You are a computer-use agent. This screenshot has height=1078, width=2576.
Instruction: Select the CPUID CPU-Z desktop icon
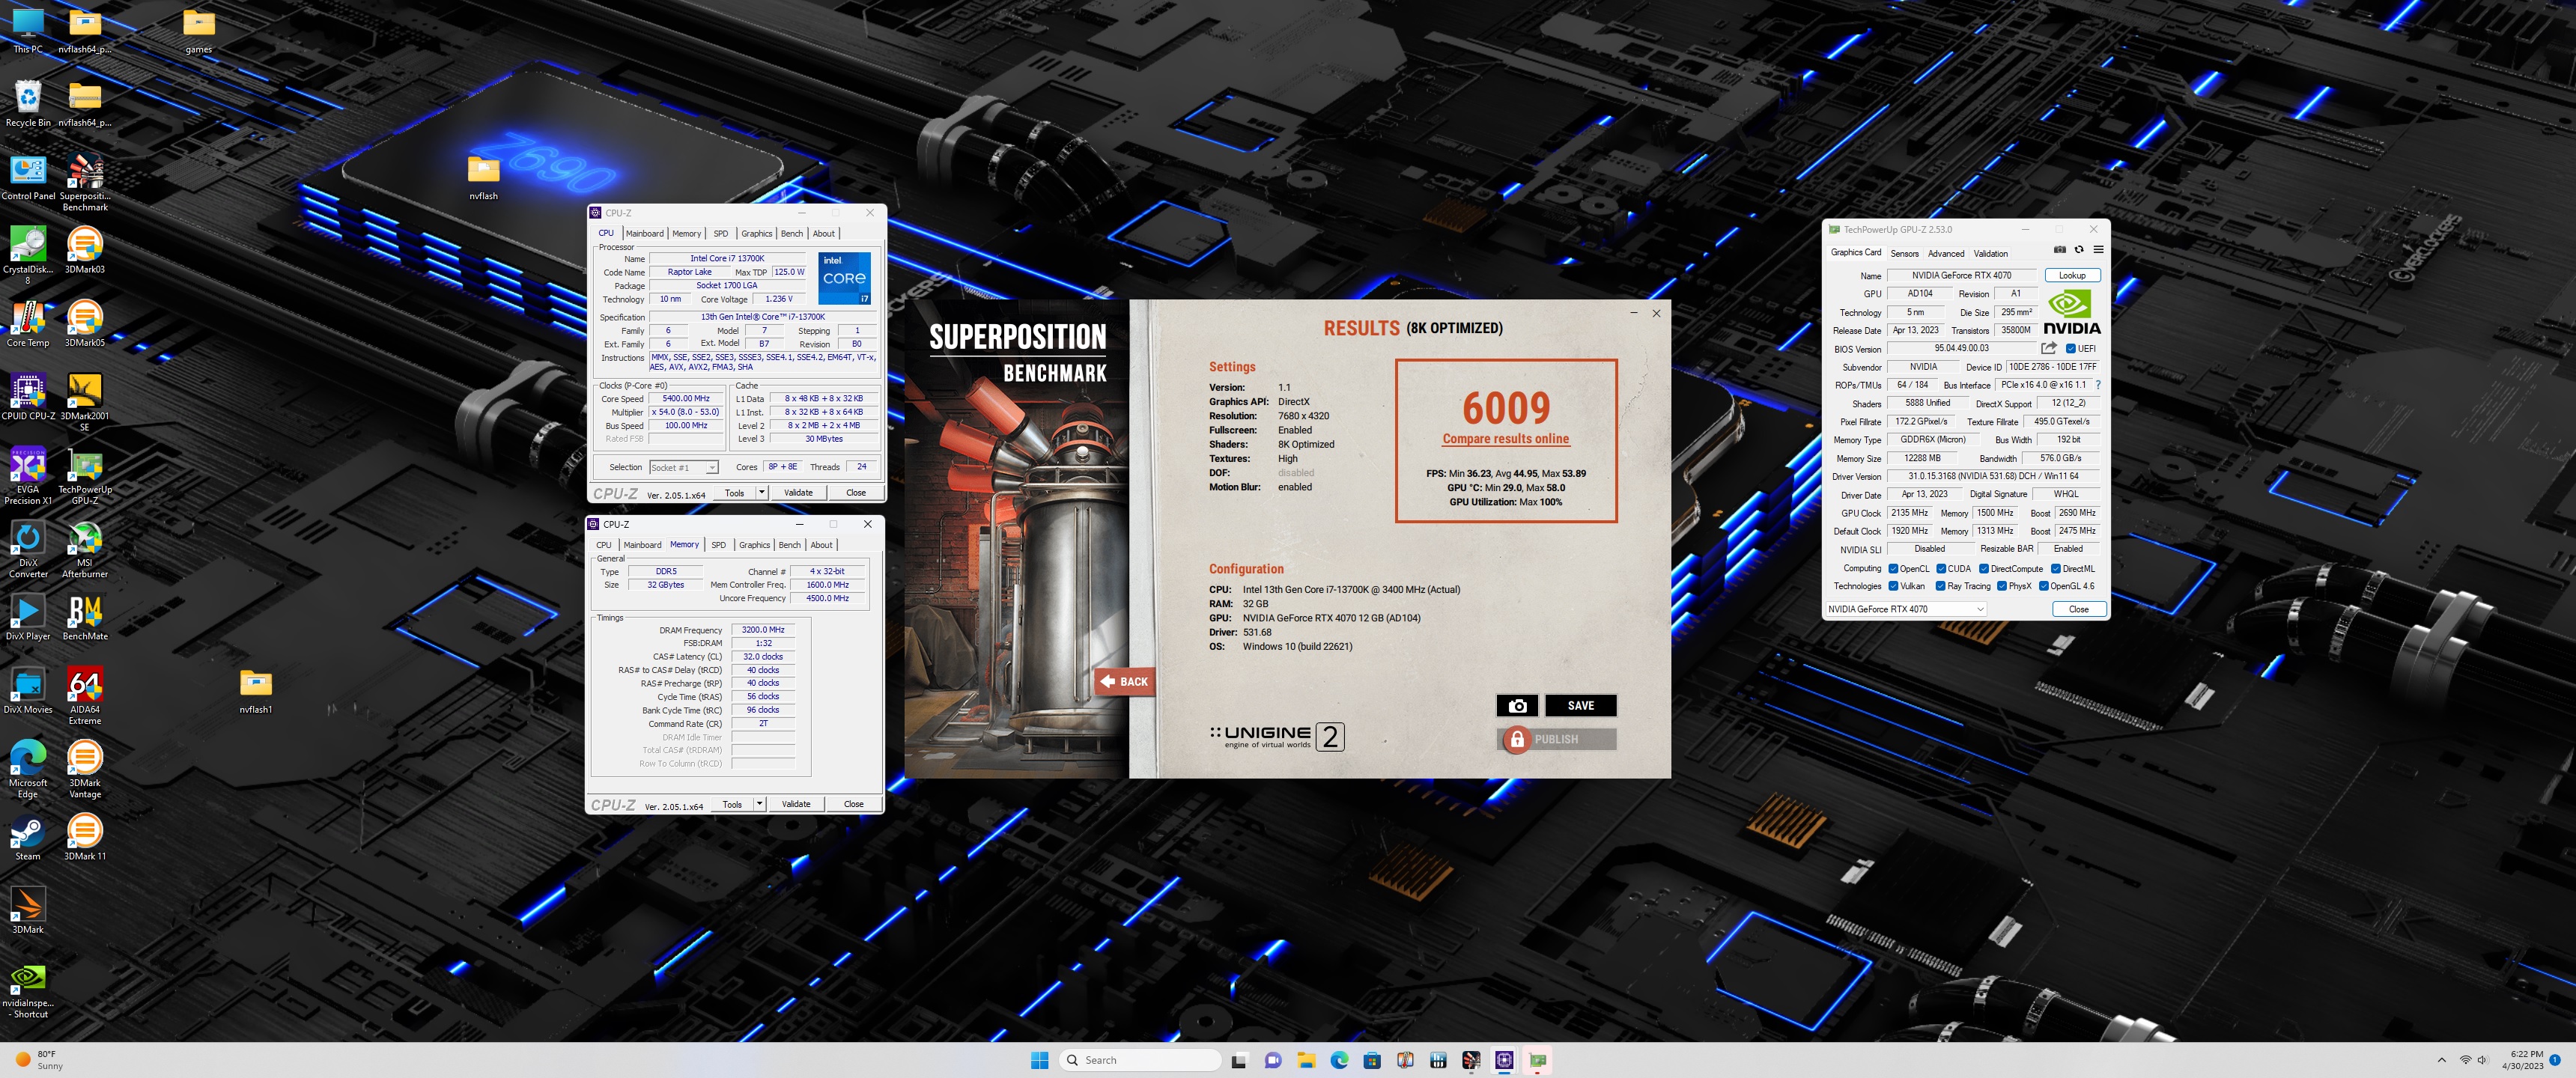point(28,397)
